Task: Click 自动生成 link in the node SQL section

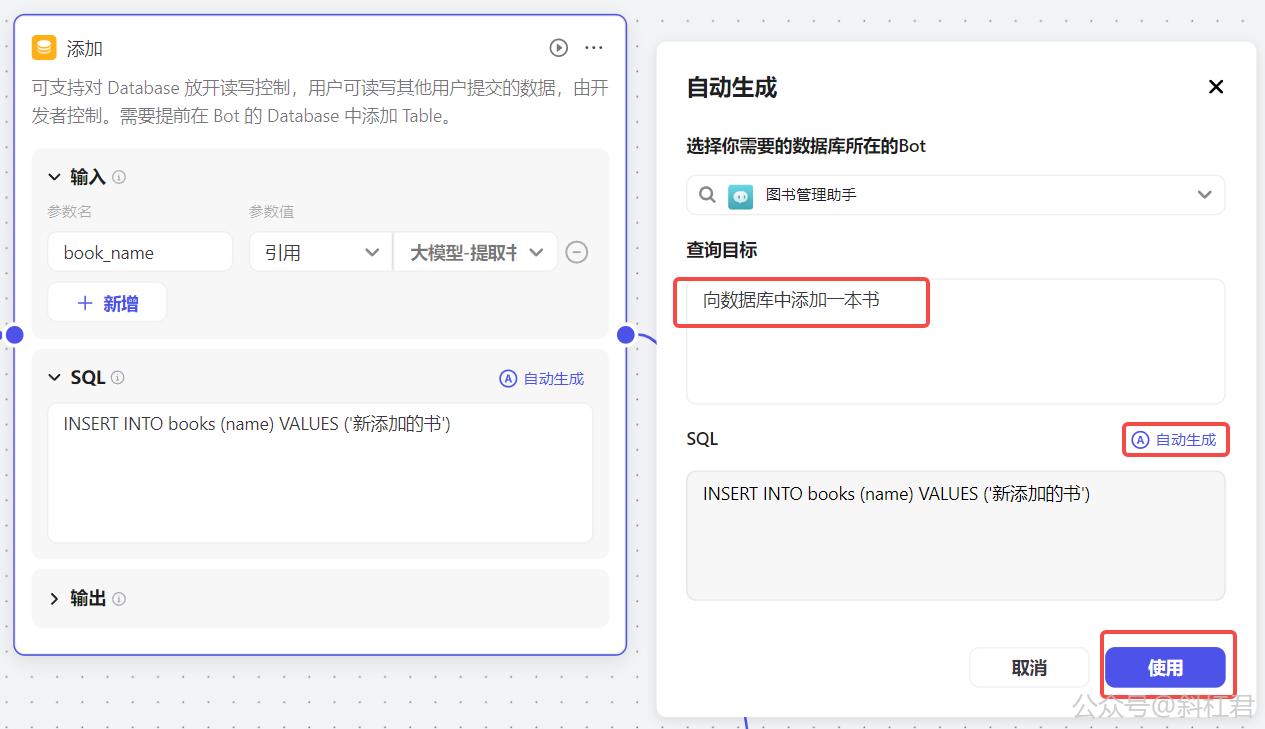Action: point(542,379)
